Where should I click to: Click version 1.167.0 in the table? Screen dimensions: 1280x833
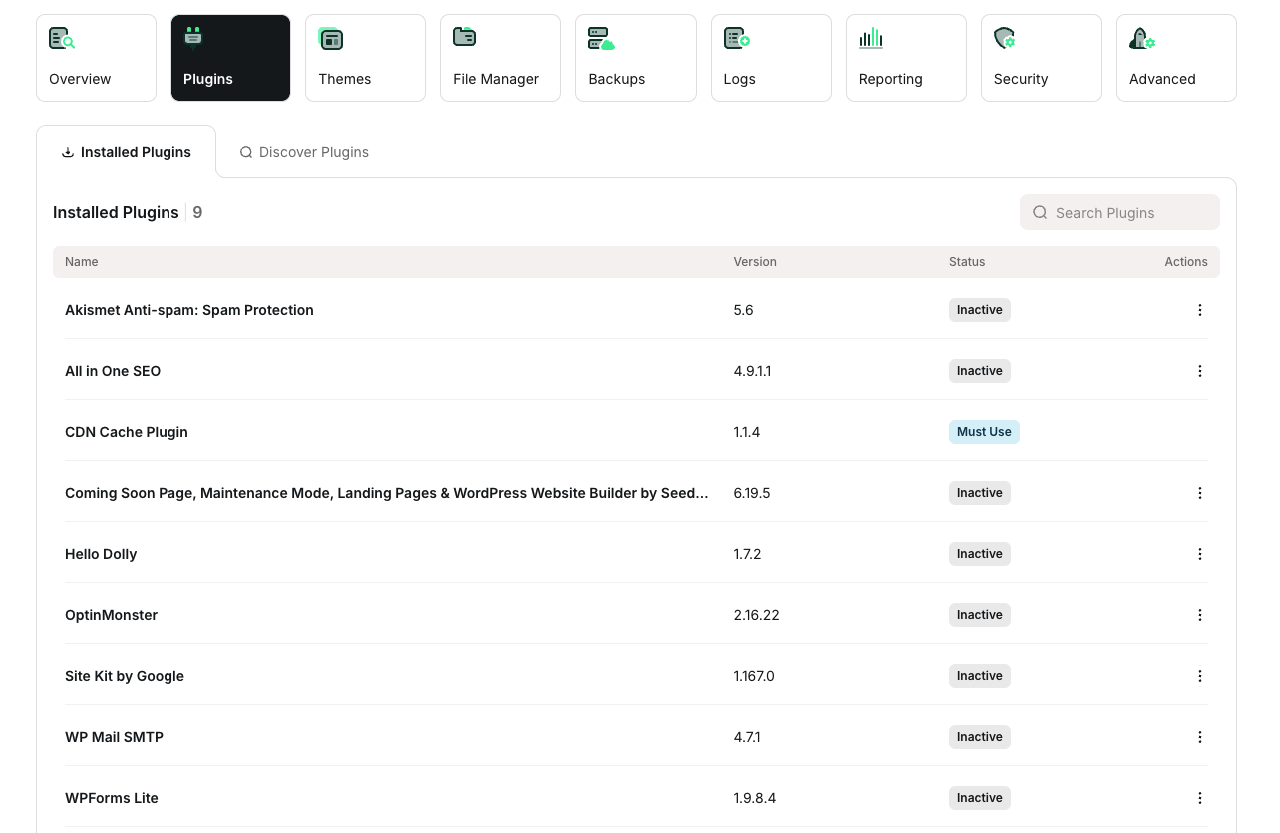(x=754, y=676)
